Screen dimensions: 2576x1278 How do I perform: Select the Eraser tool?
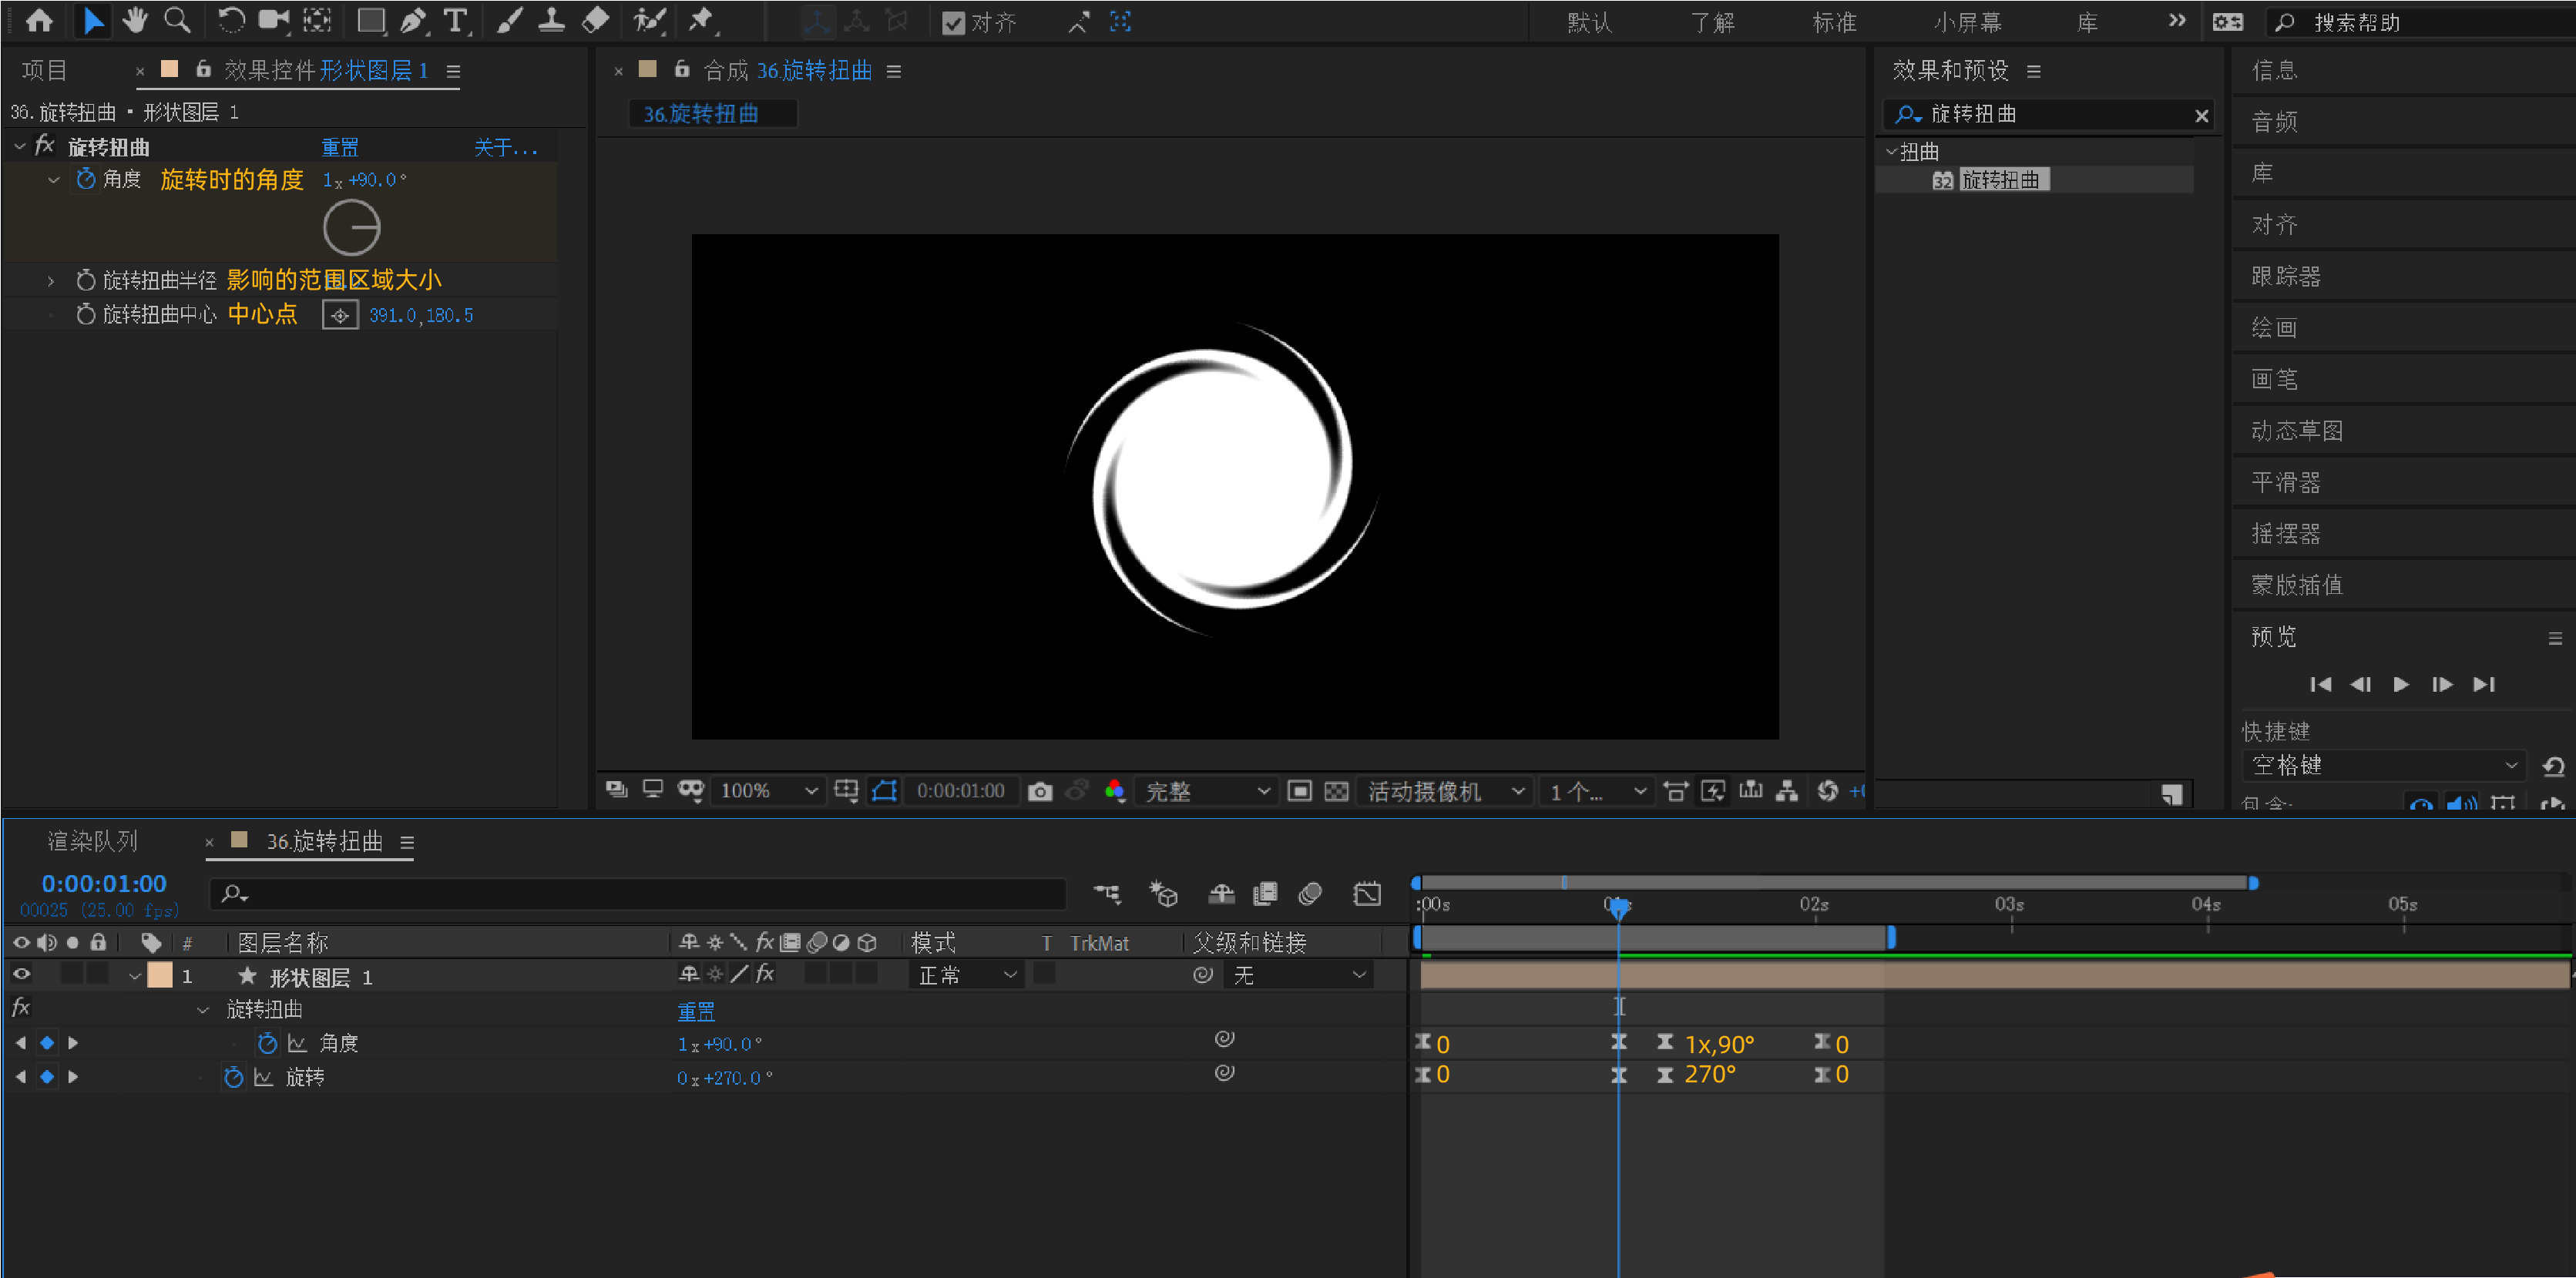[596, 21]
